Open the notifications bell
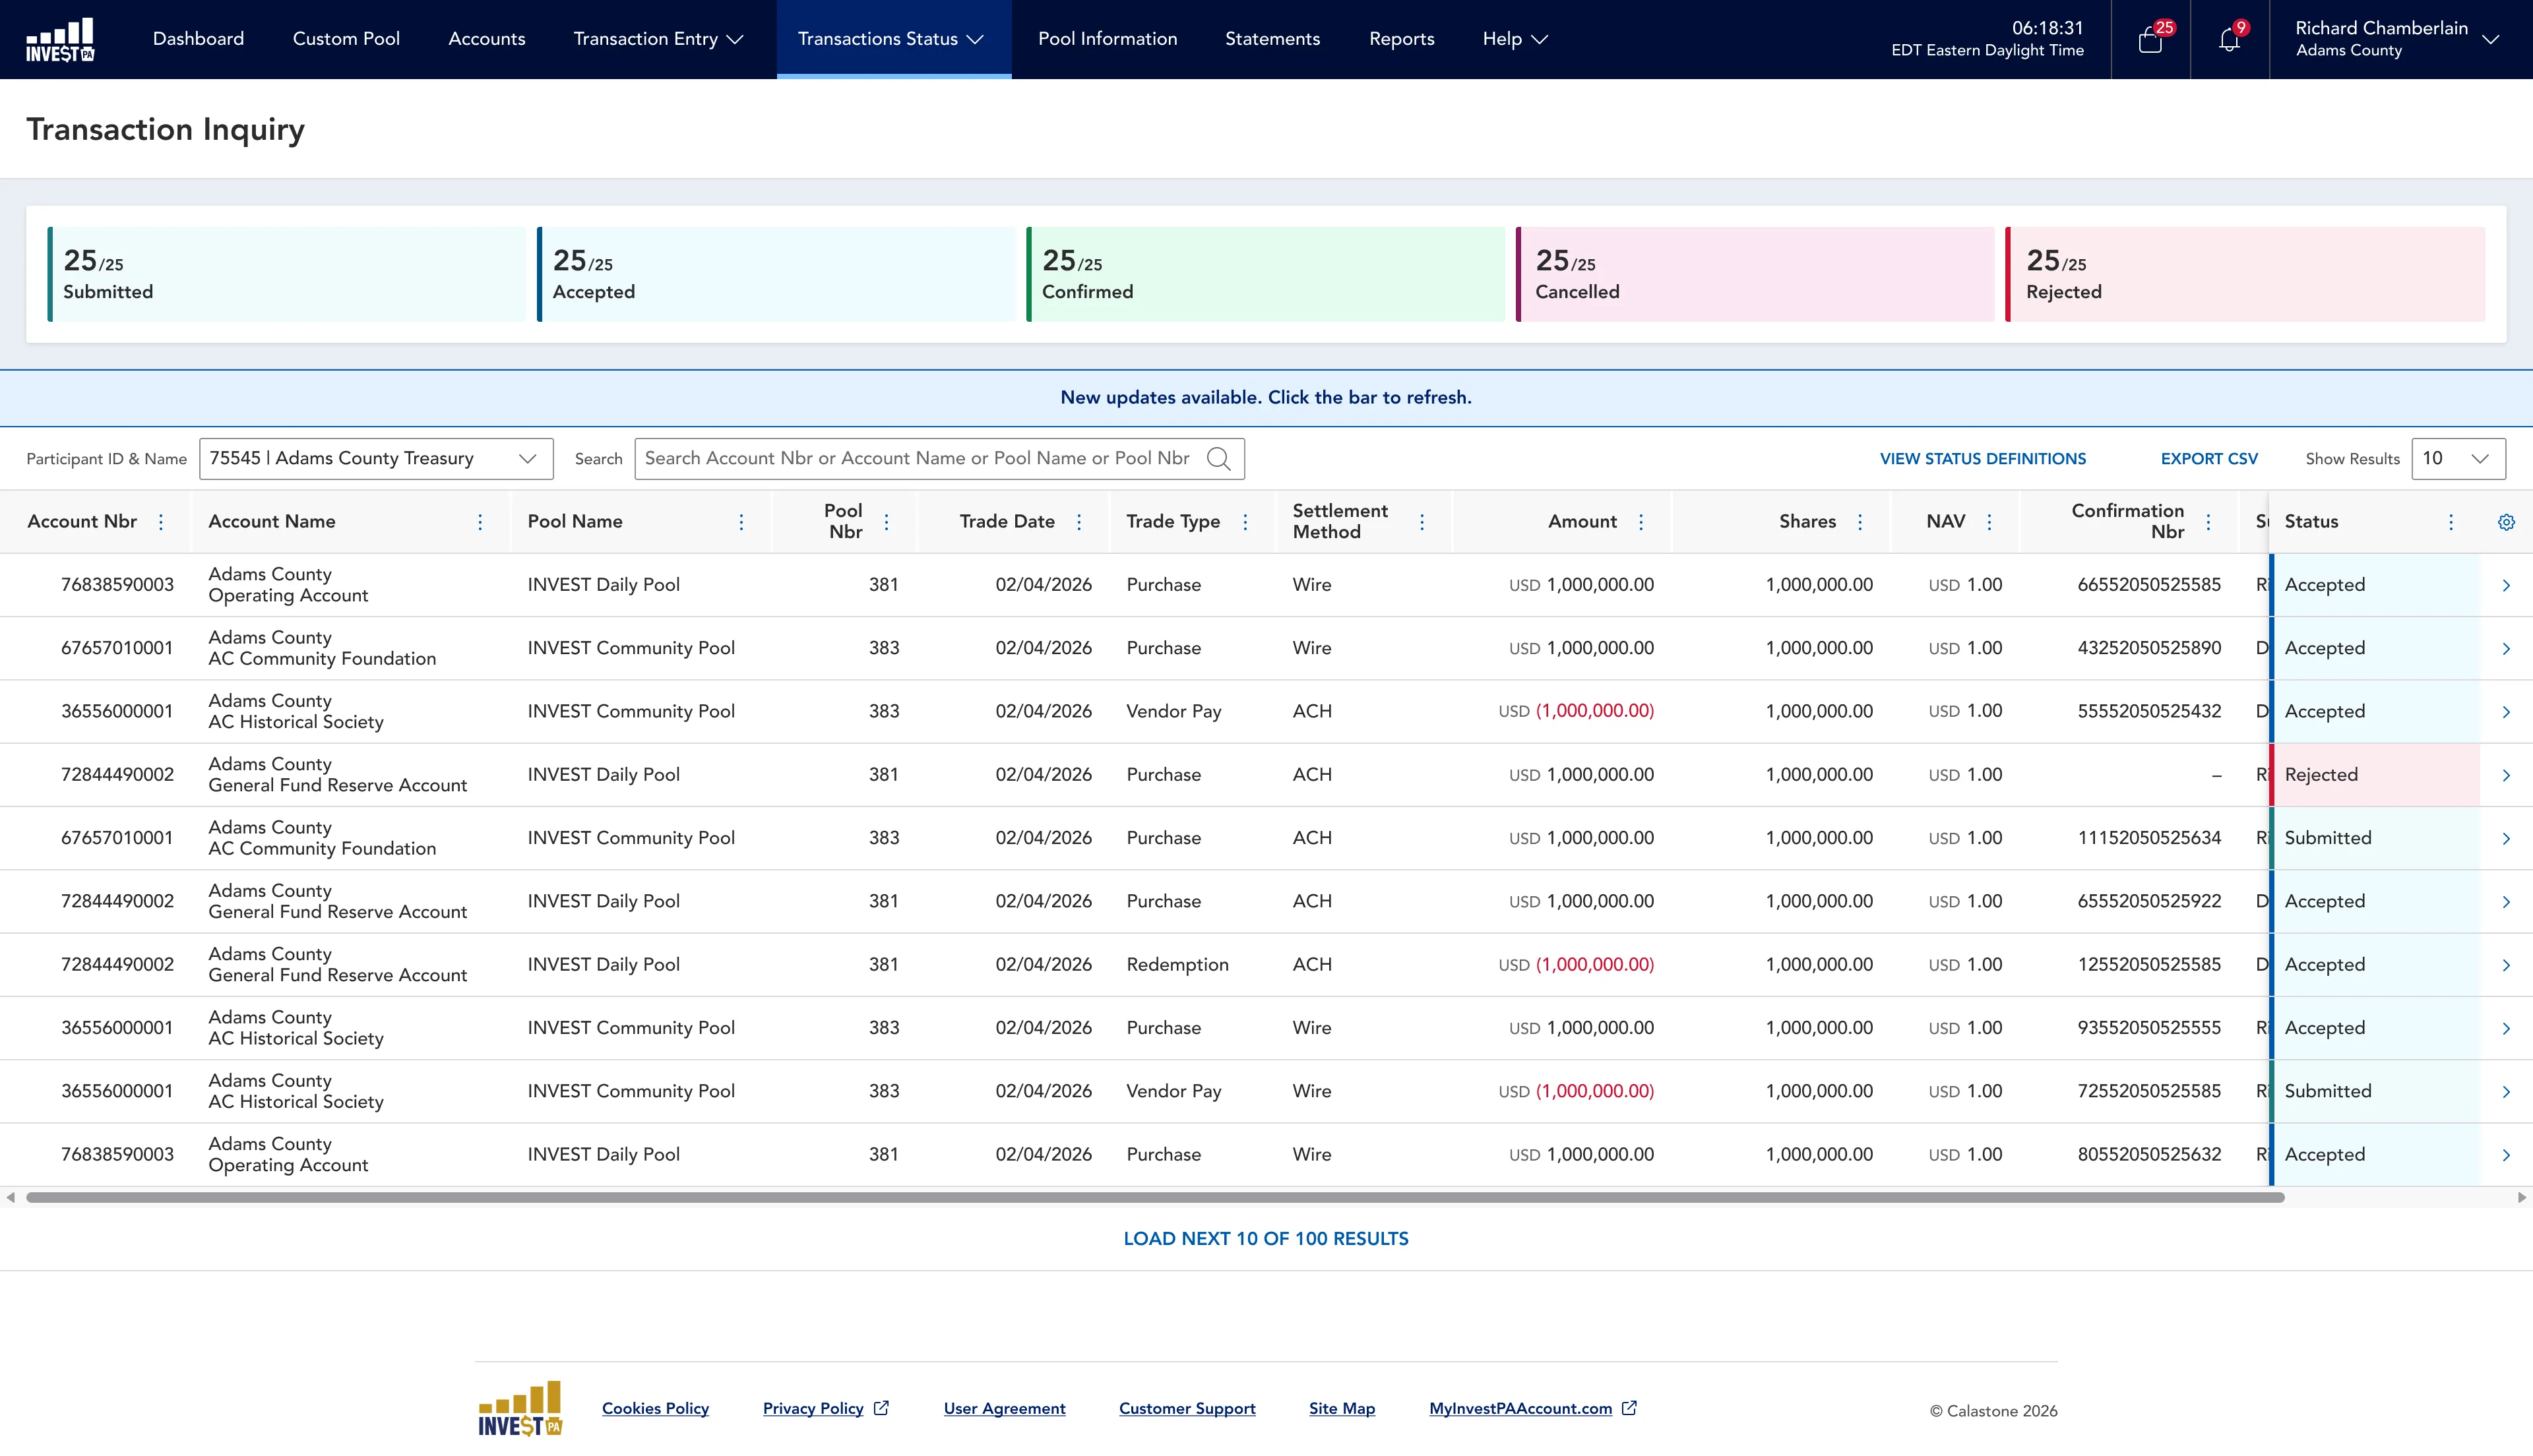Screen dimensions: 2533x1456 point(2229,39)
